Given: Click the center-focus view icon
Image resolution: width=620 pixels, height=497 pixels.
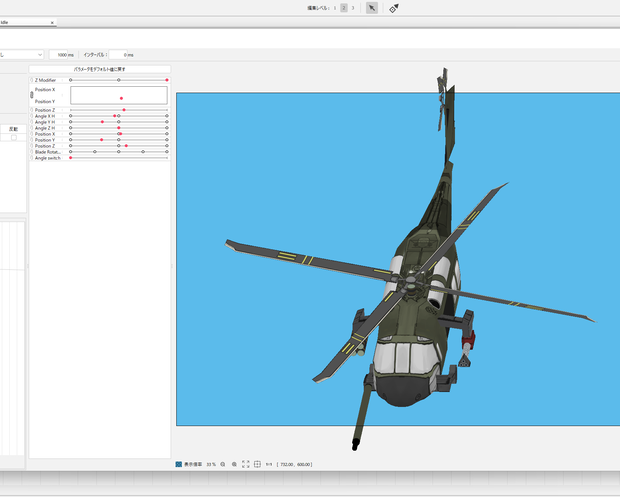Looking at the screenshot, I should pyautogui.click(x=257, y=464).
